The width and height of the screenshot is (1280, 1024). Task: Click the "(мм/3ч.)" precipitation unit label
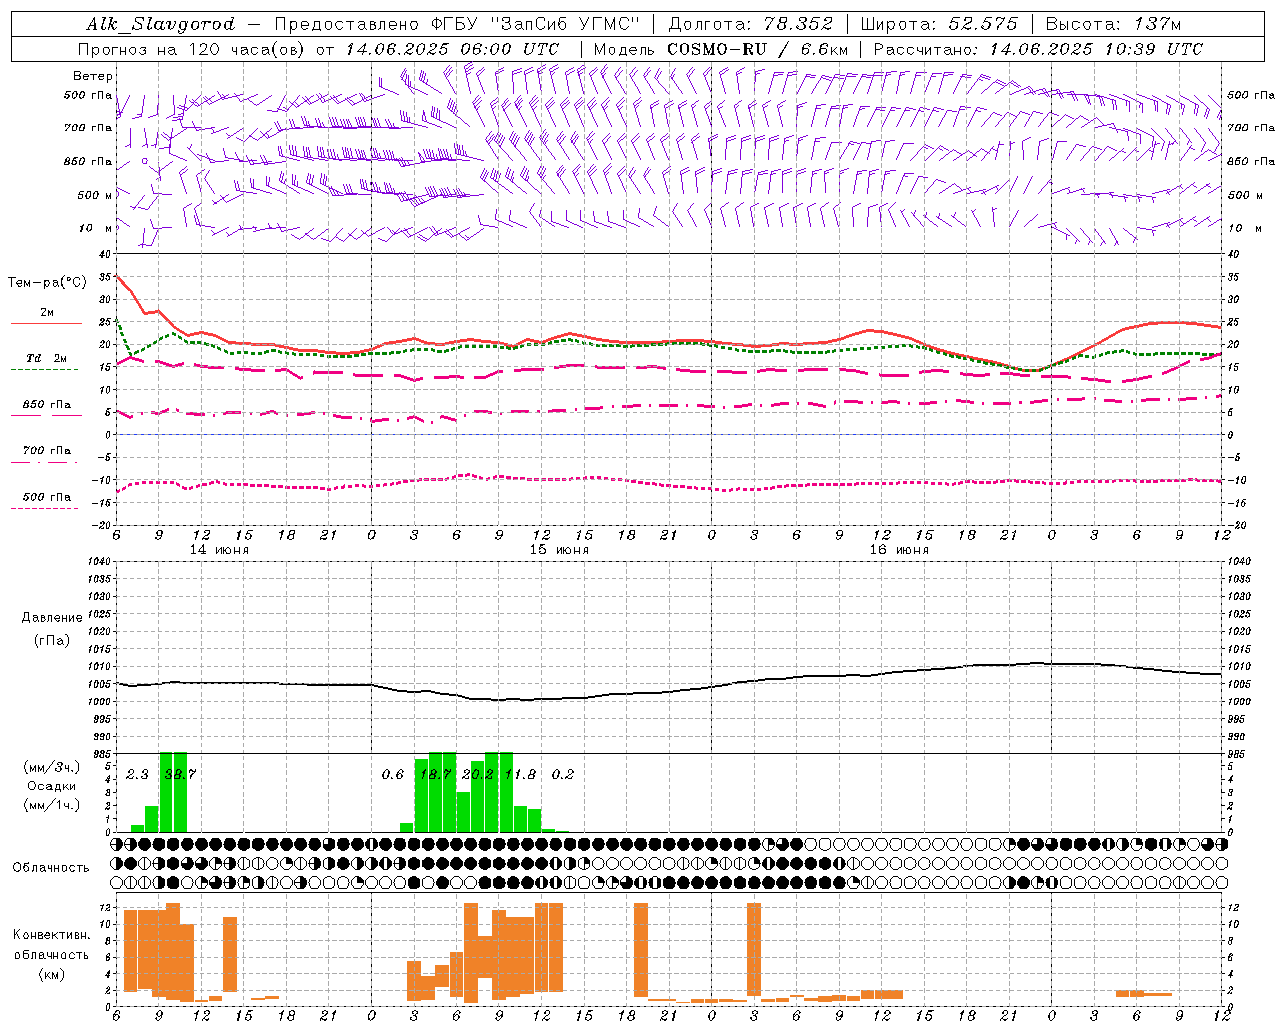(x=52, y=767)
